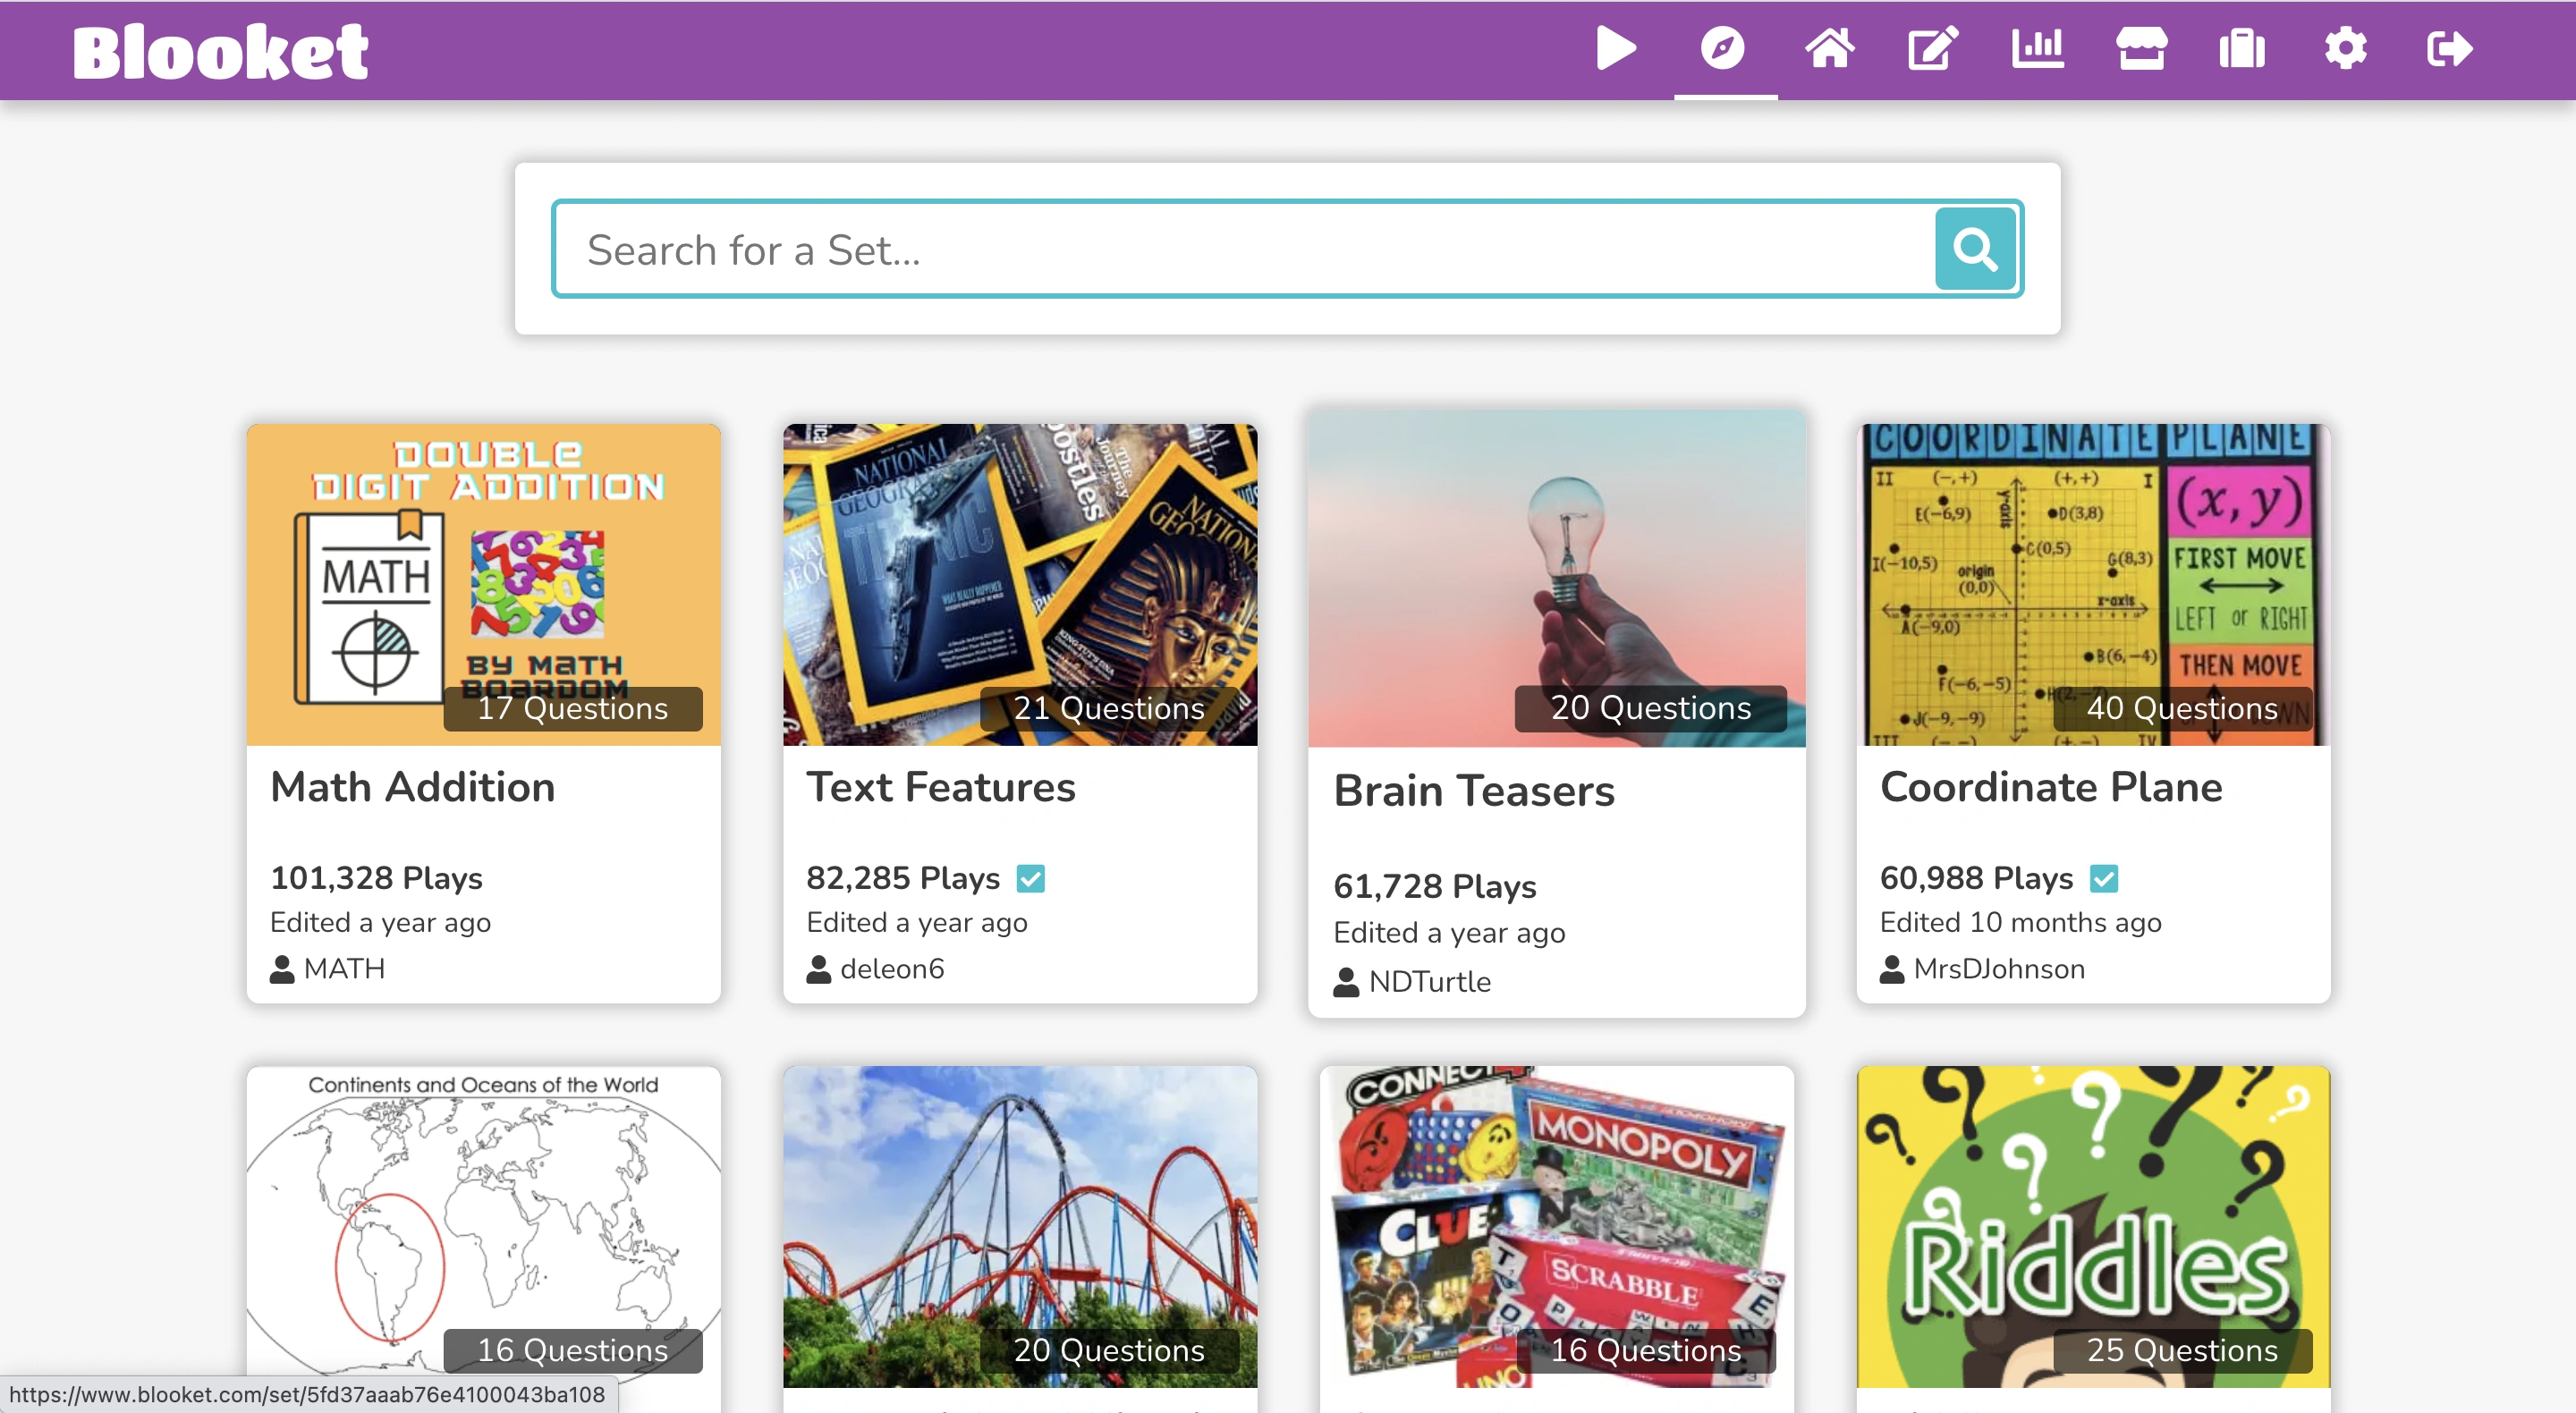Click the Blooket logo
2576x1413 pixels.
220,52
